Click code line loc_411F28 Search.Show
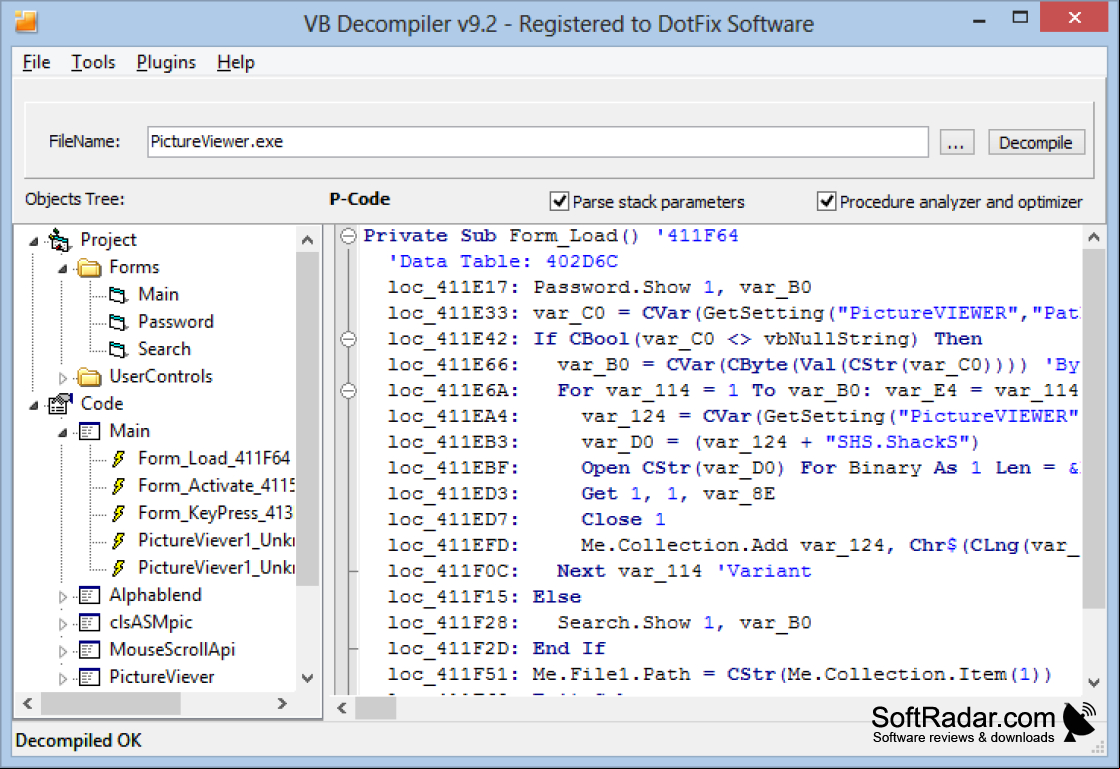The height and width of the screenshot is (769, 1120). pos(599,623)
